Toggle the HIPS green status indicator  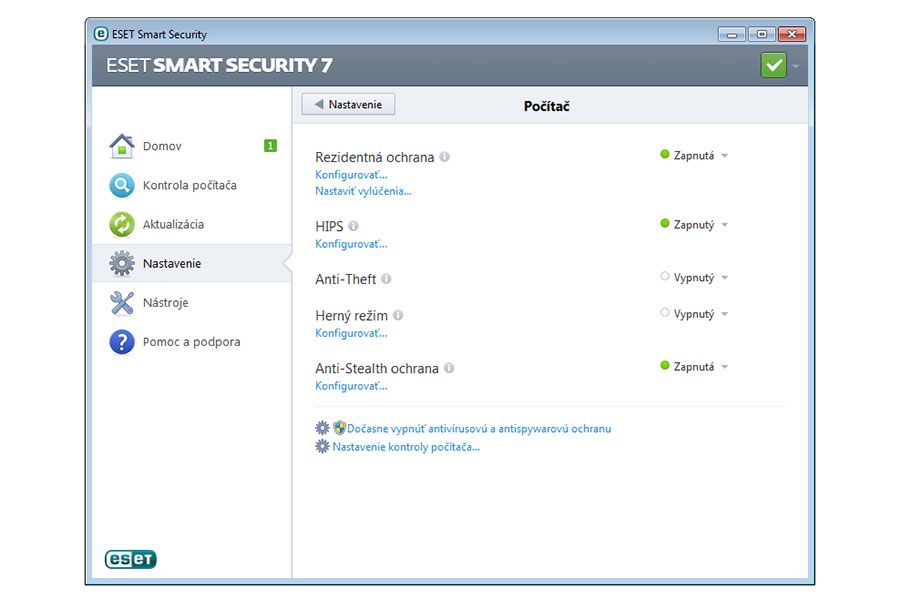(x=665, y=223)
